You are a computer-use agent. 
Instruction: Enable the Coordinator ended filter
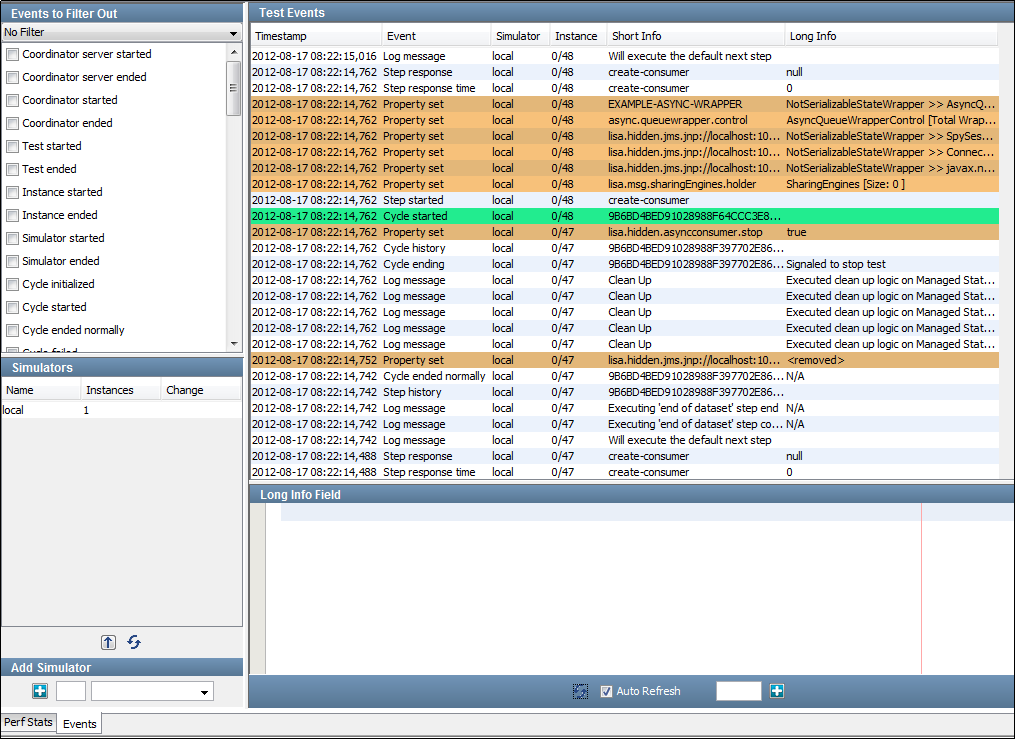[12, 124]
